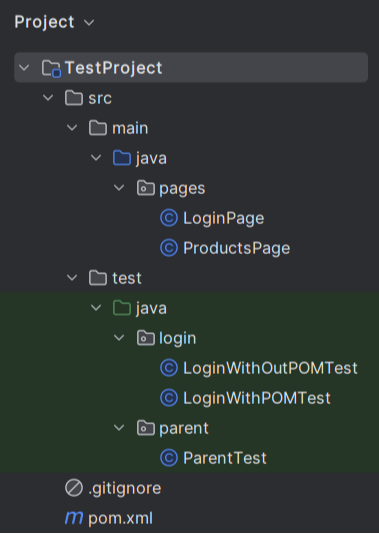Viewport: 379px width, 534px height.
Task: Collapse the parent package chevron
Action: coord(119,428)
